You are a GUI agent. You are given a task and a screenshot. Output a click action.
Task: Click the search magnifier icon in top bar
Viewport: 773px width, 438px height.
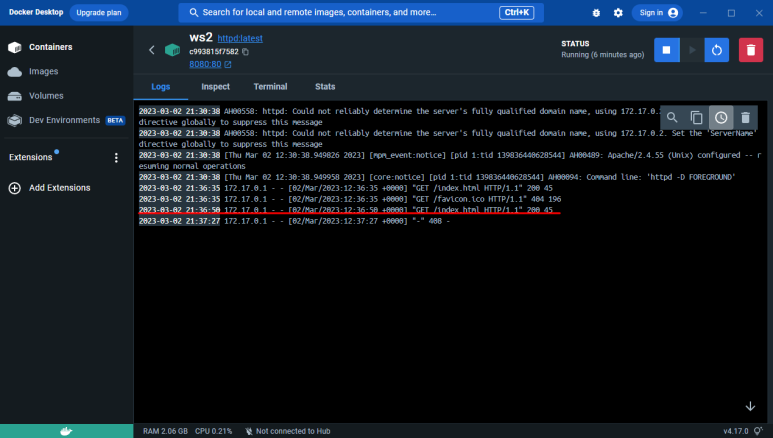click(x=194, y=12)
